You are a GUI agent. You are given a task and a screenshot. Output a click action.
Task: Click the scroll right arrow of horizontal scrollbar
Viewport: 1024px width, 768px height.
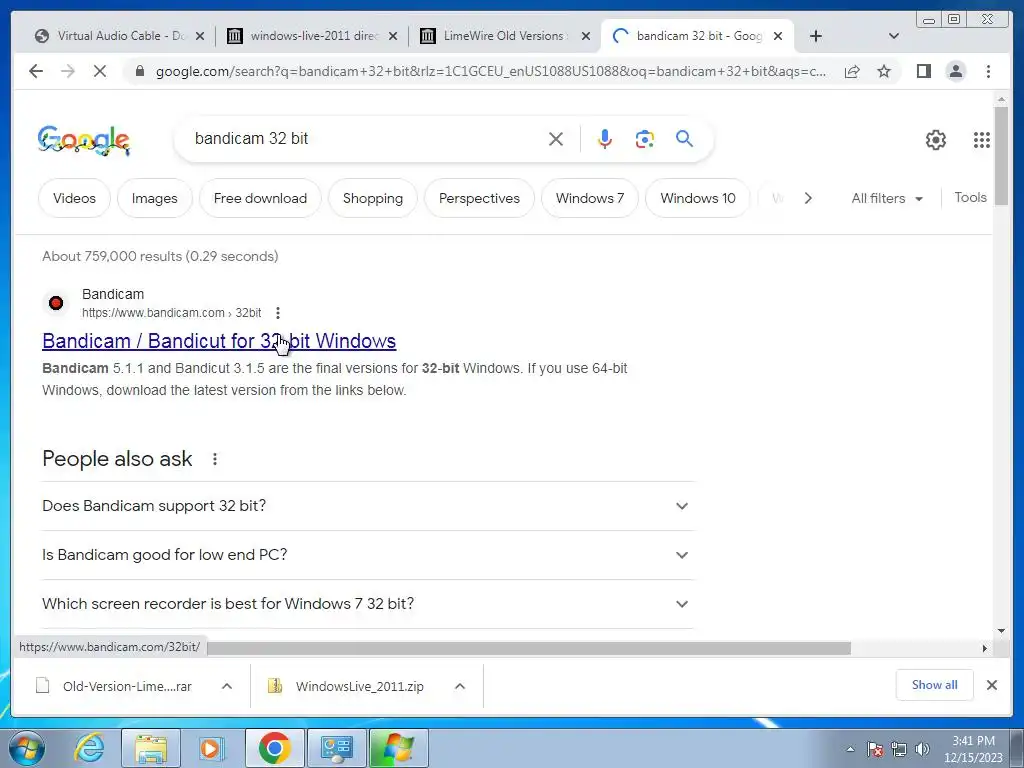(x=985, y=648)
